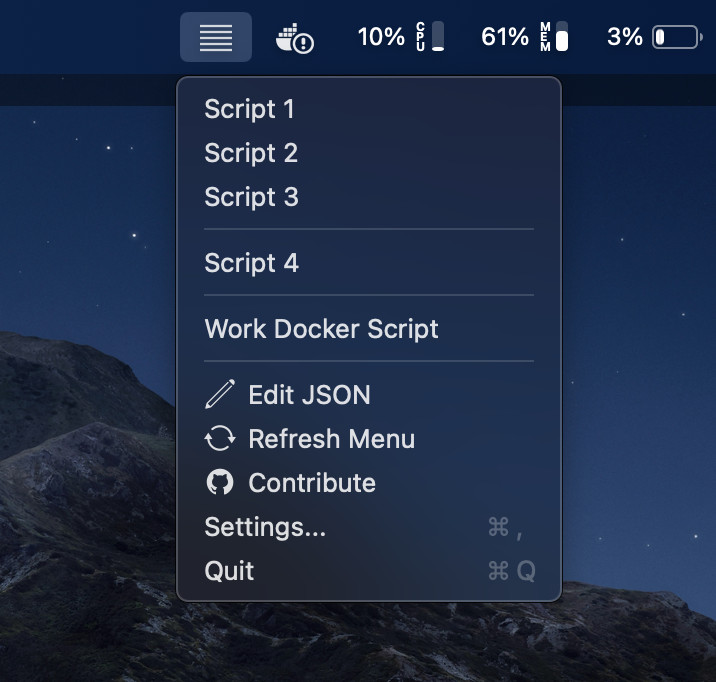Open the Contribute link entry

(369, 483)
